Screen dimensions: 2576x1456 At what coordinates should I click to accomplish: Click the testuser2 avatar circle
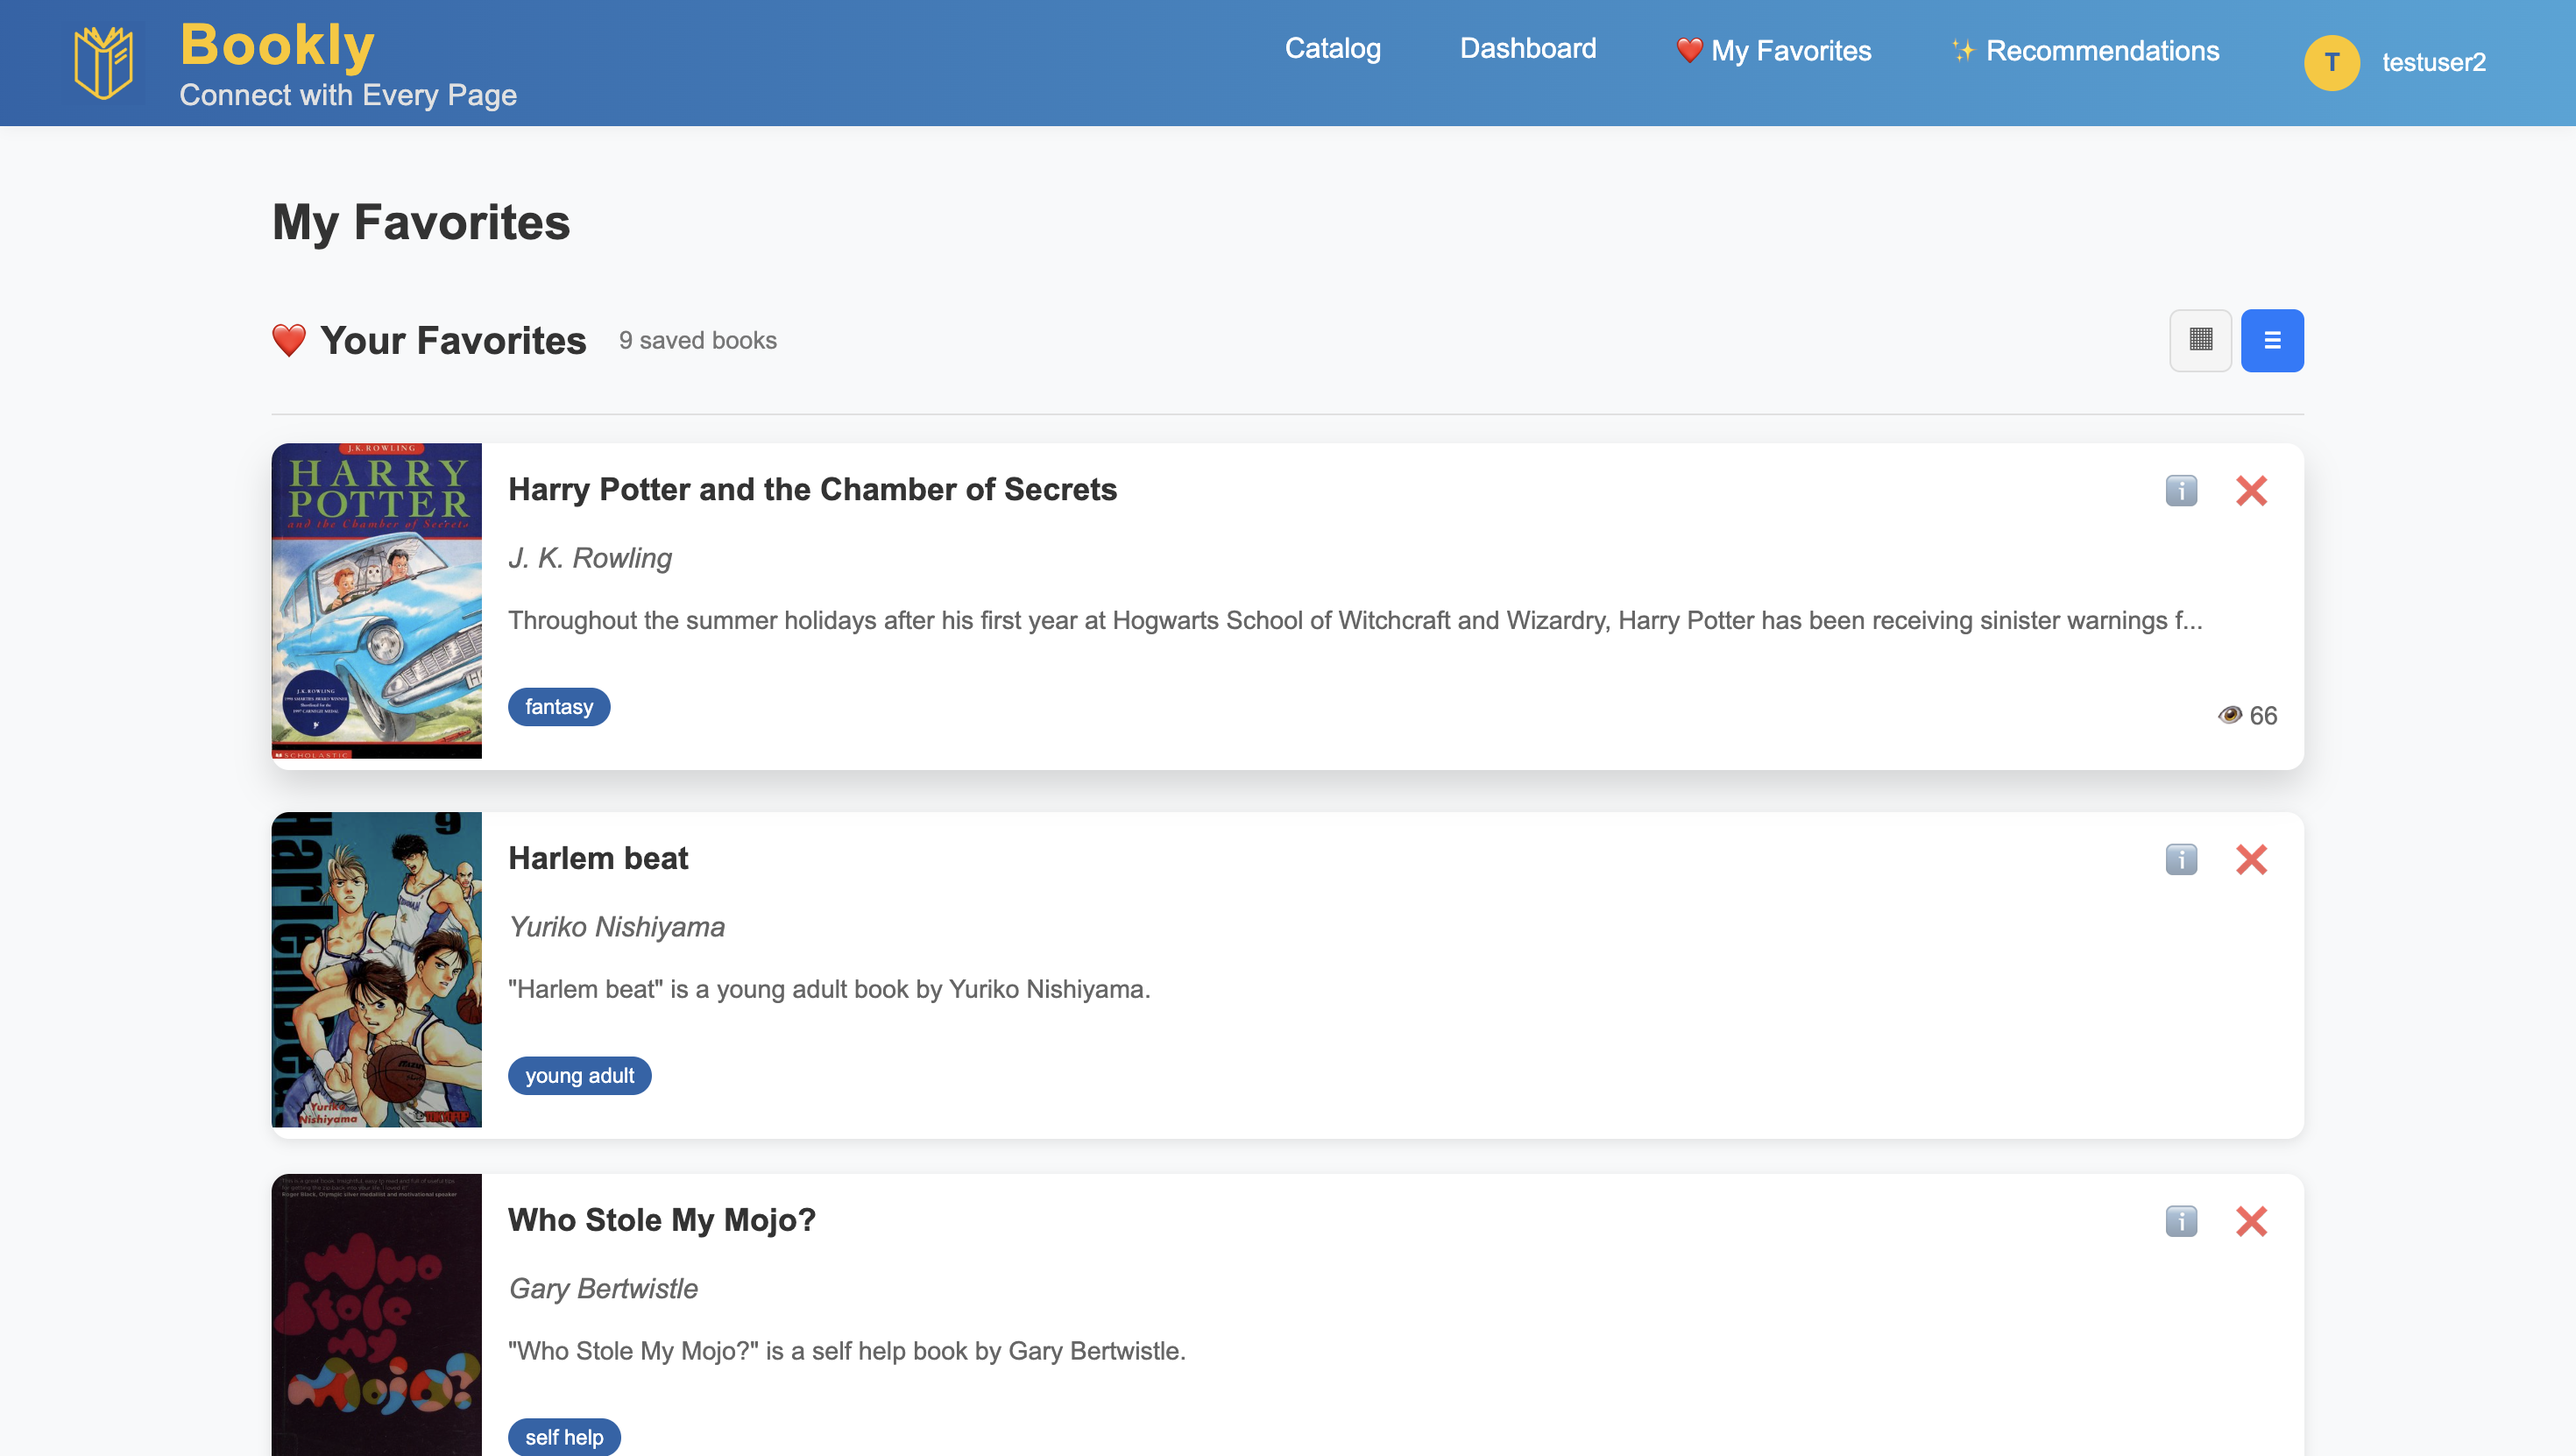2332,63
